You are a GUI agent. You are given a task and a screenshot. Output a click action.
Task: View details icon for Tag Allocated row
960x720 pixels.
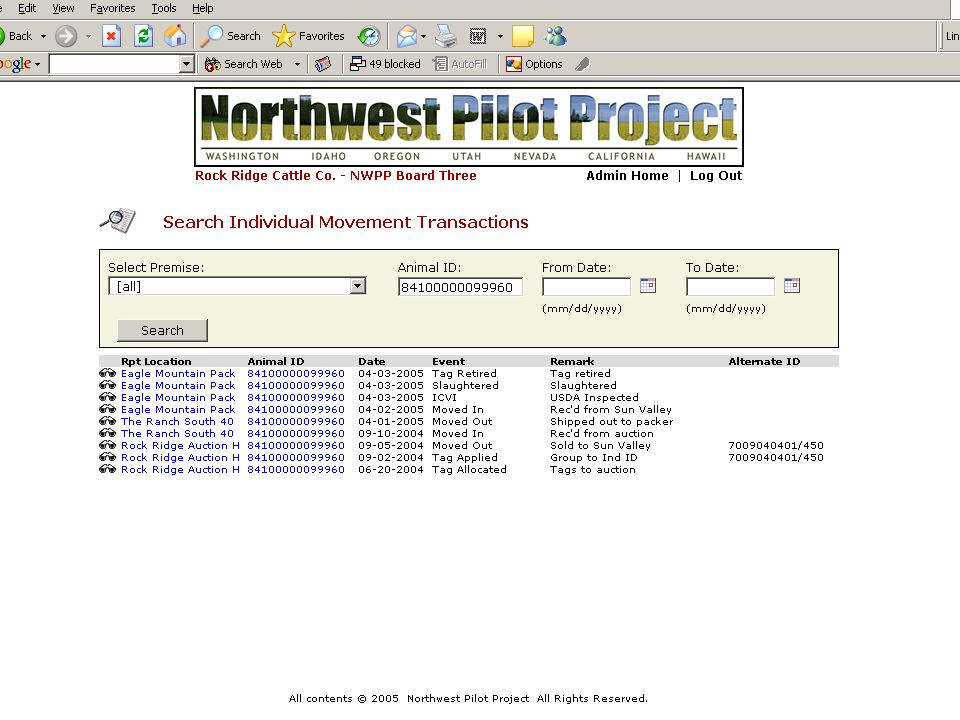tap(108, 469)
